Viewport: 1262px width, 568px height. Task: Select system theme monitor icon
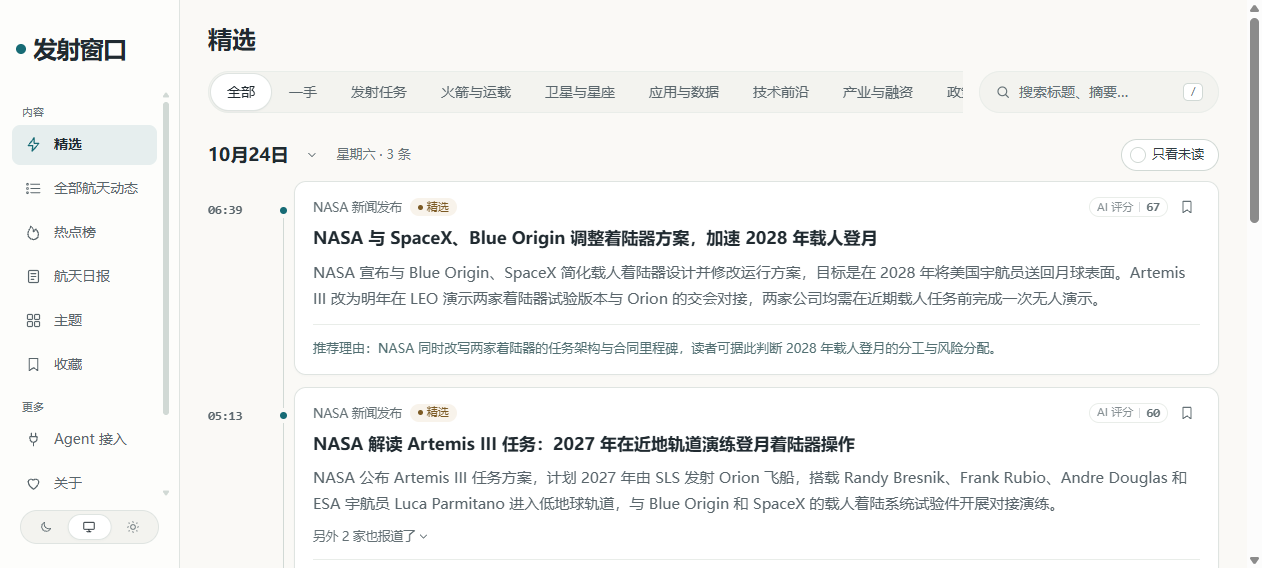(89, 527)
